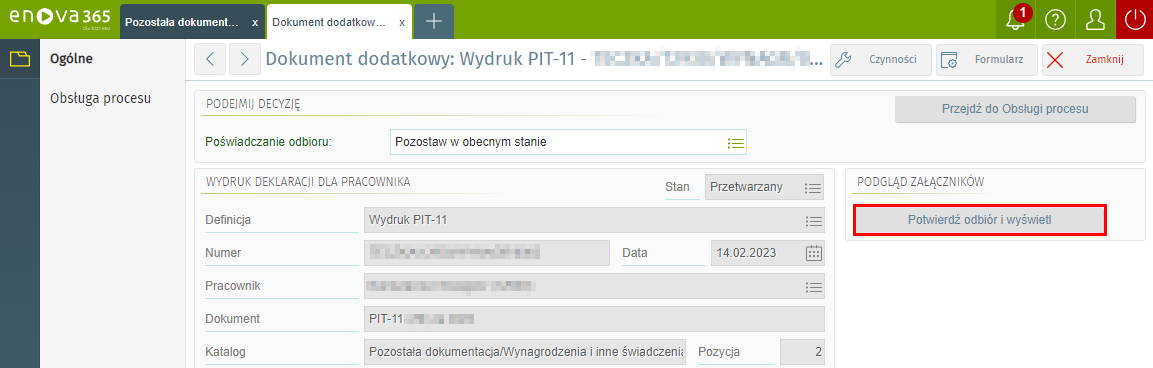Open the calendar picker for Data field
The image size is (1153, 368).
[x=813, y=252]
